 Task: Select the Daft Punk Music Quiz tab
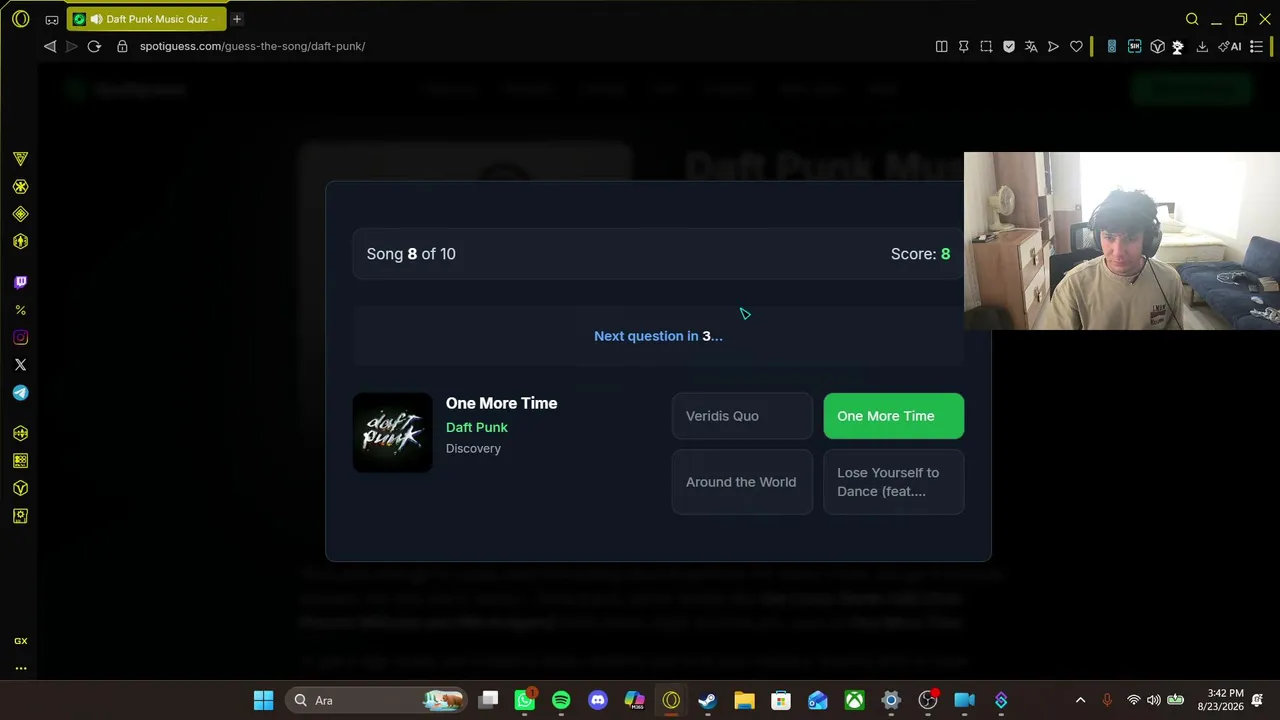[147, 19]
